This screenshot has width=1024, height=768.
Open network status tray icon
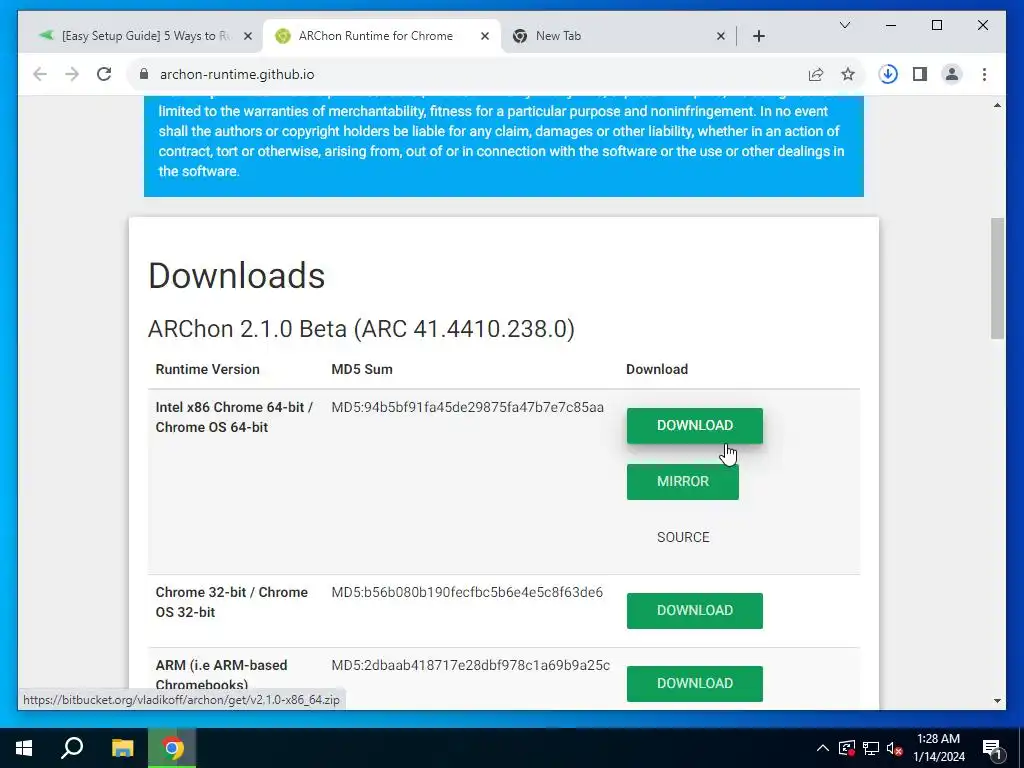point(871,748)
